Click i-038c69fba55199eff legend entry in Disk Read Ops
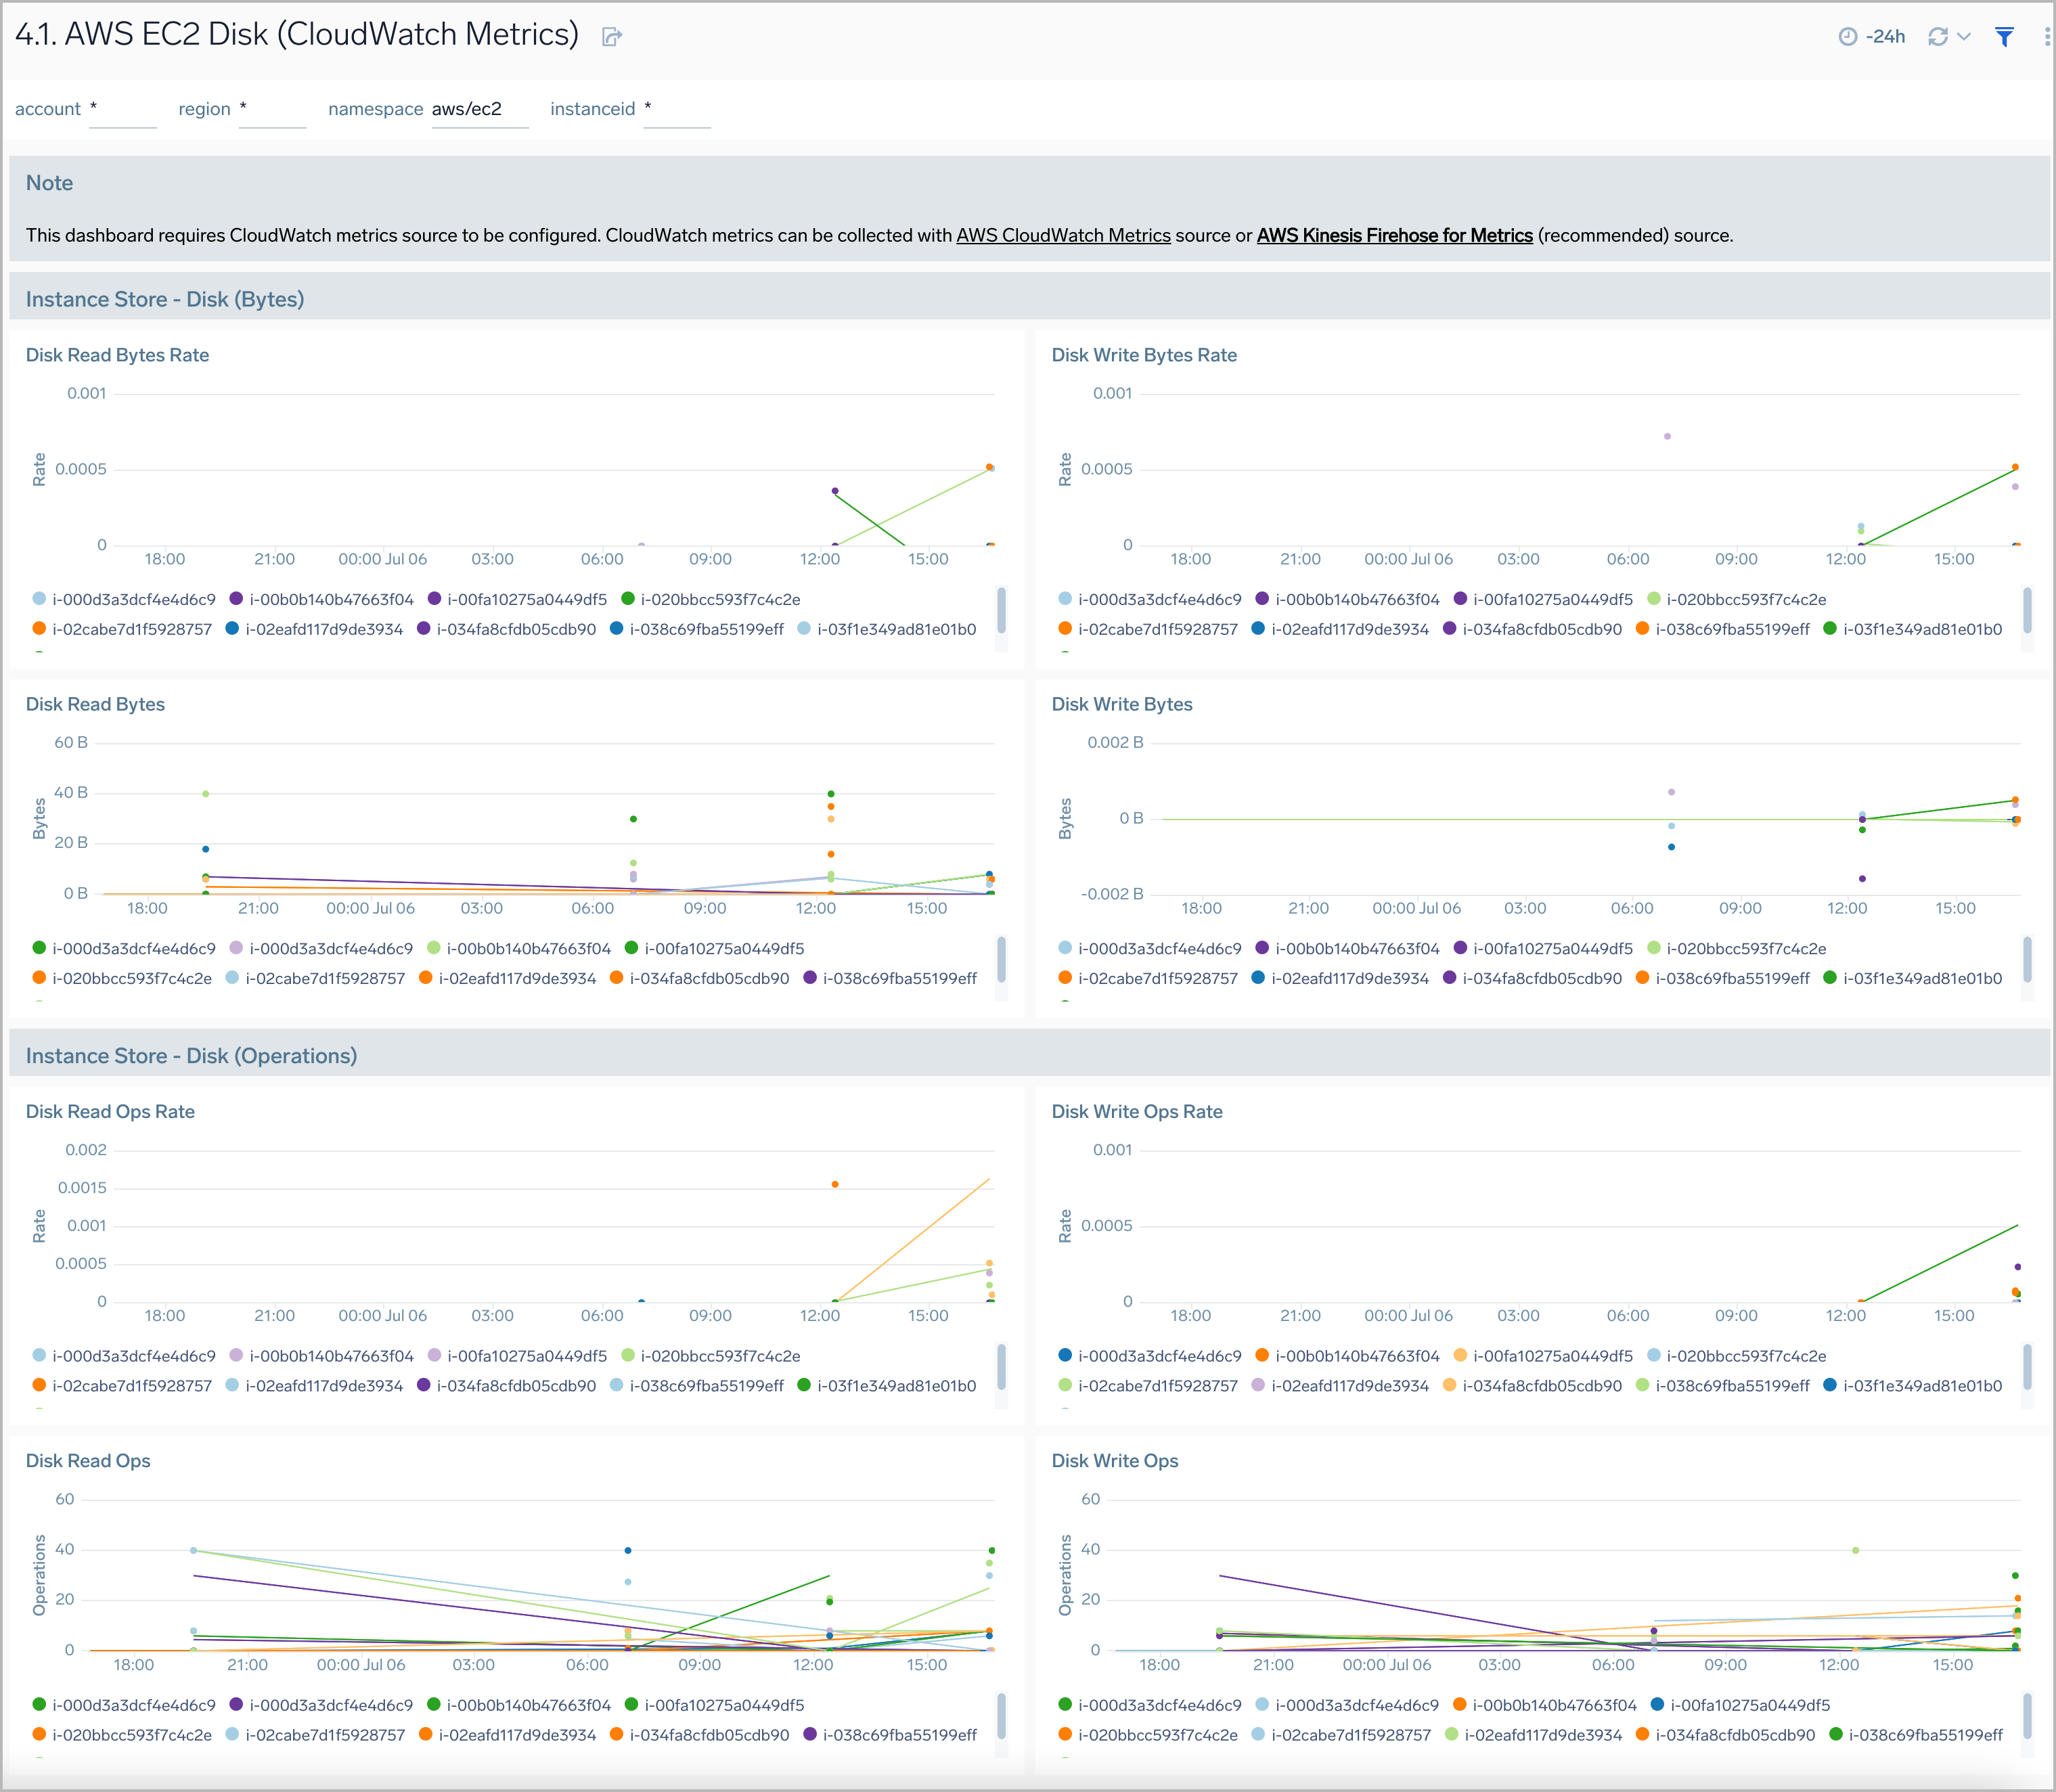Viewport: 2056px width, 1792px height. [x=890, y=1735]
